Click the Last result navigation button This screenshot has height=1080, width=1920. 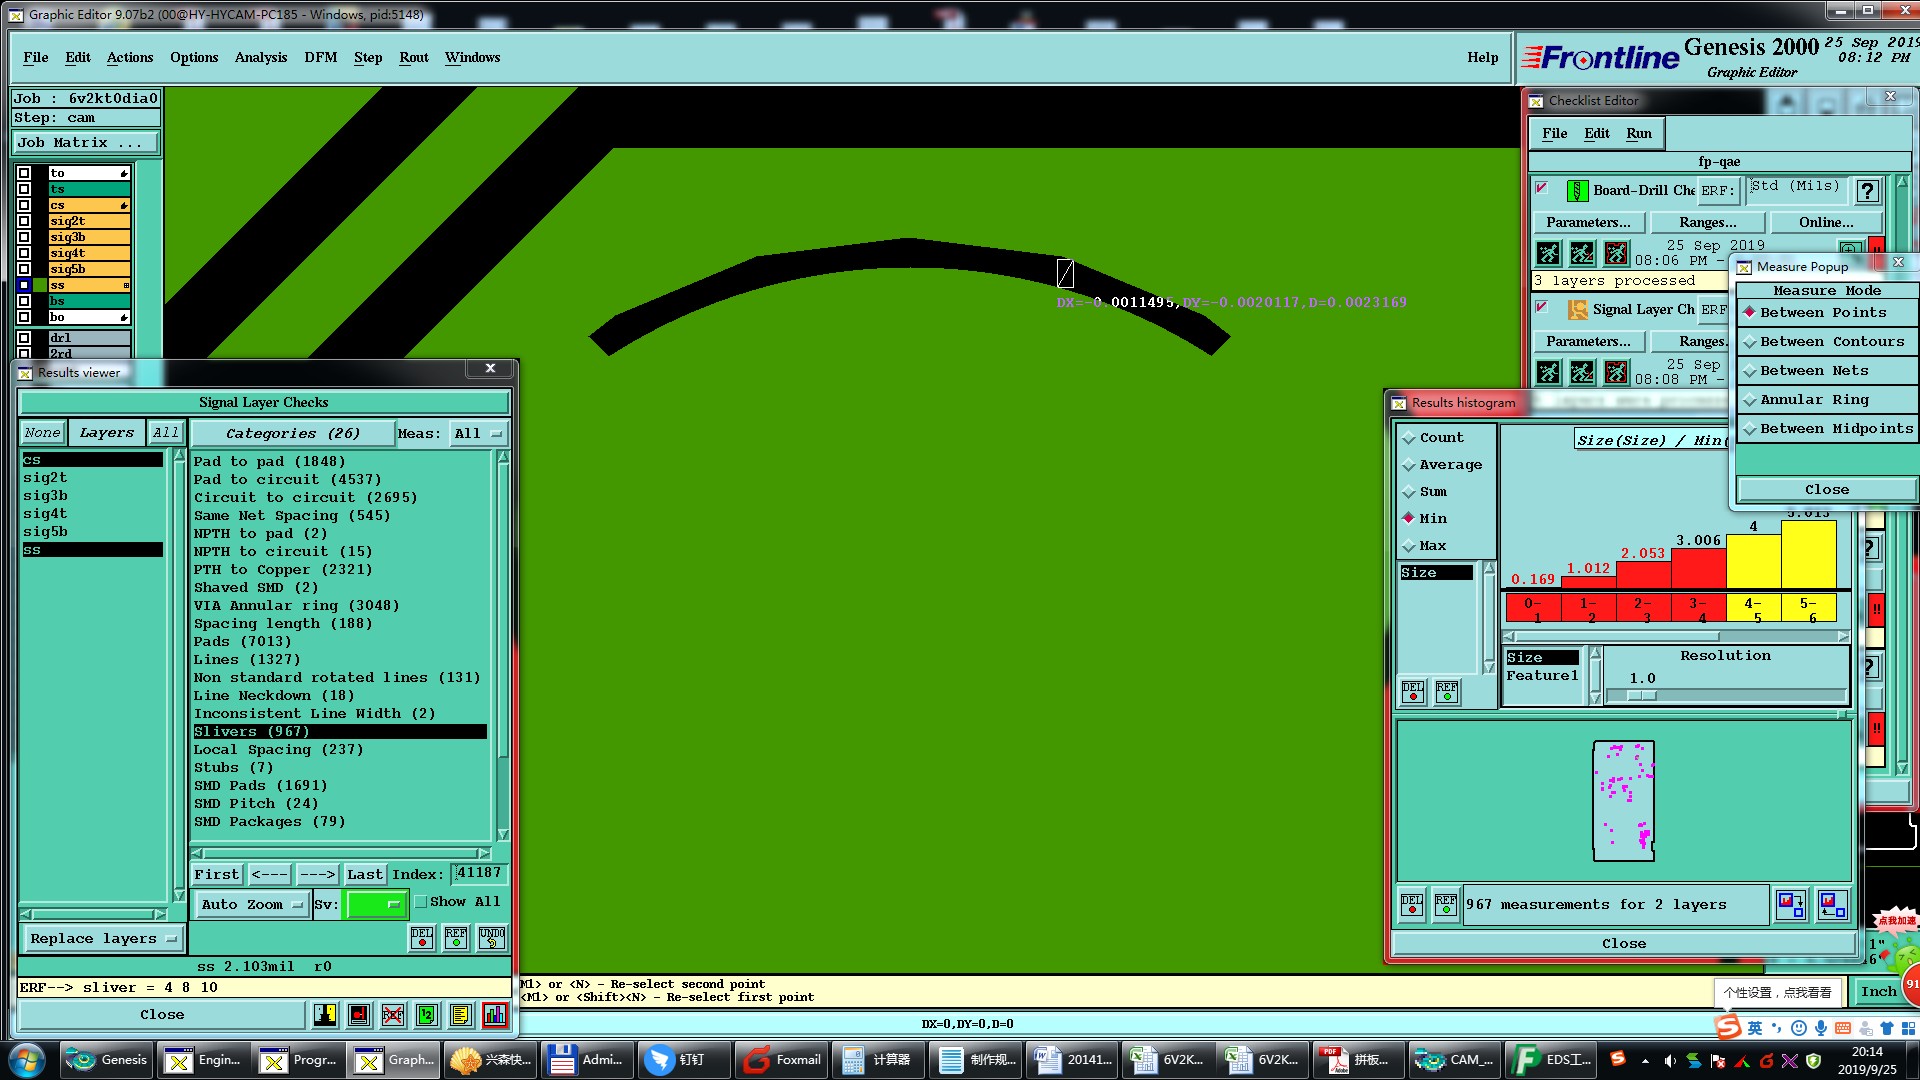click(364, 874)
